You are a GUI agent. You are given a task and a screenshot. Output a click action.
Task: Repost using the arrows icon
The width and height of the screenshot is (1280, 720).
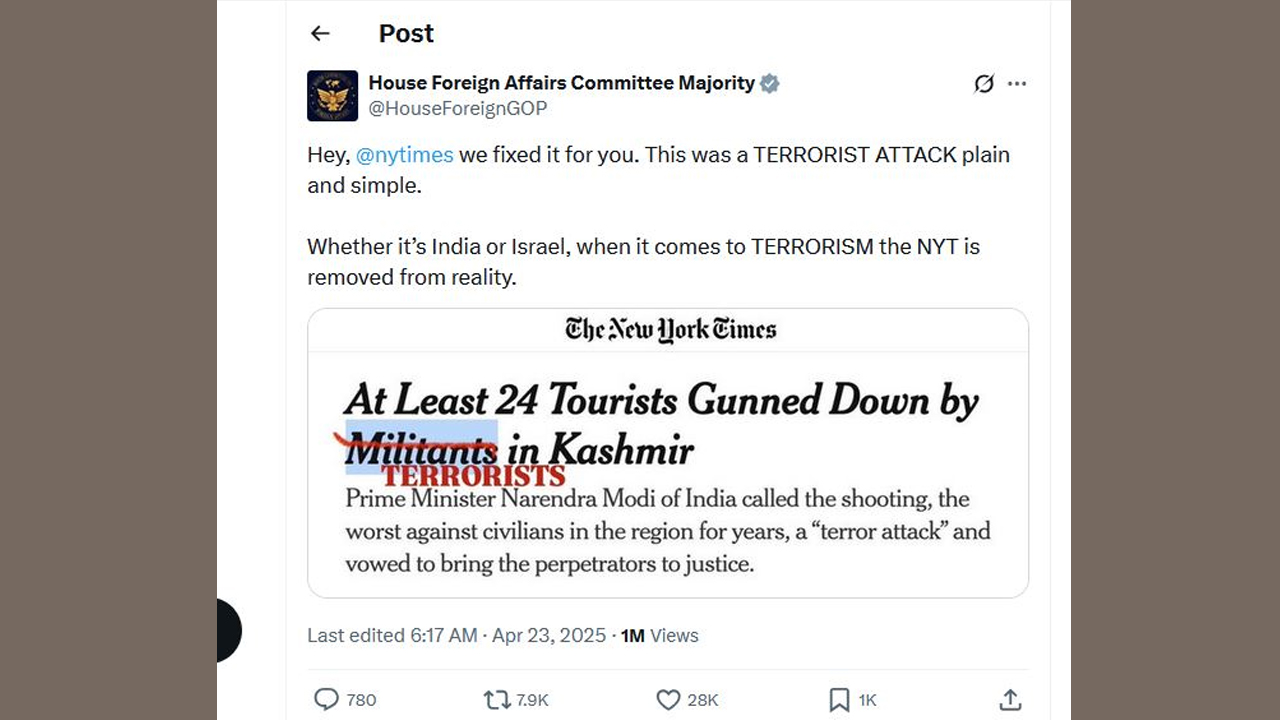click(x=497, y=699)
